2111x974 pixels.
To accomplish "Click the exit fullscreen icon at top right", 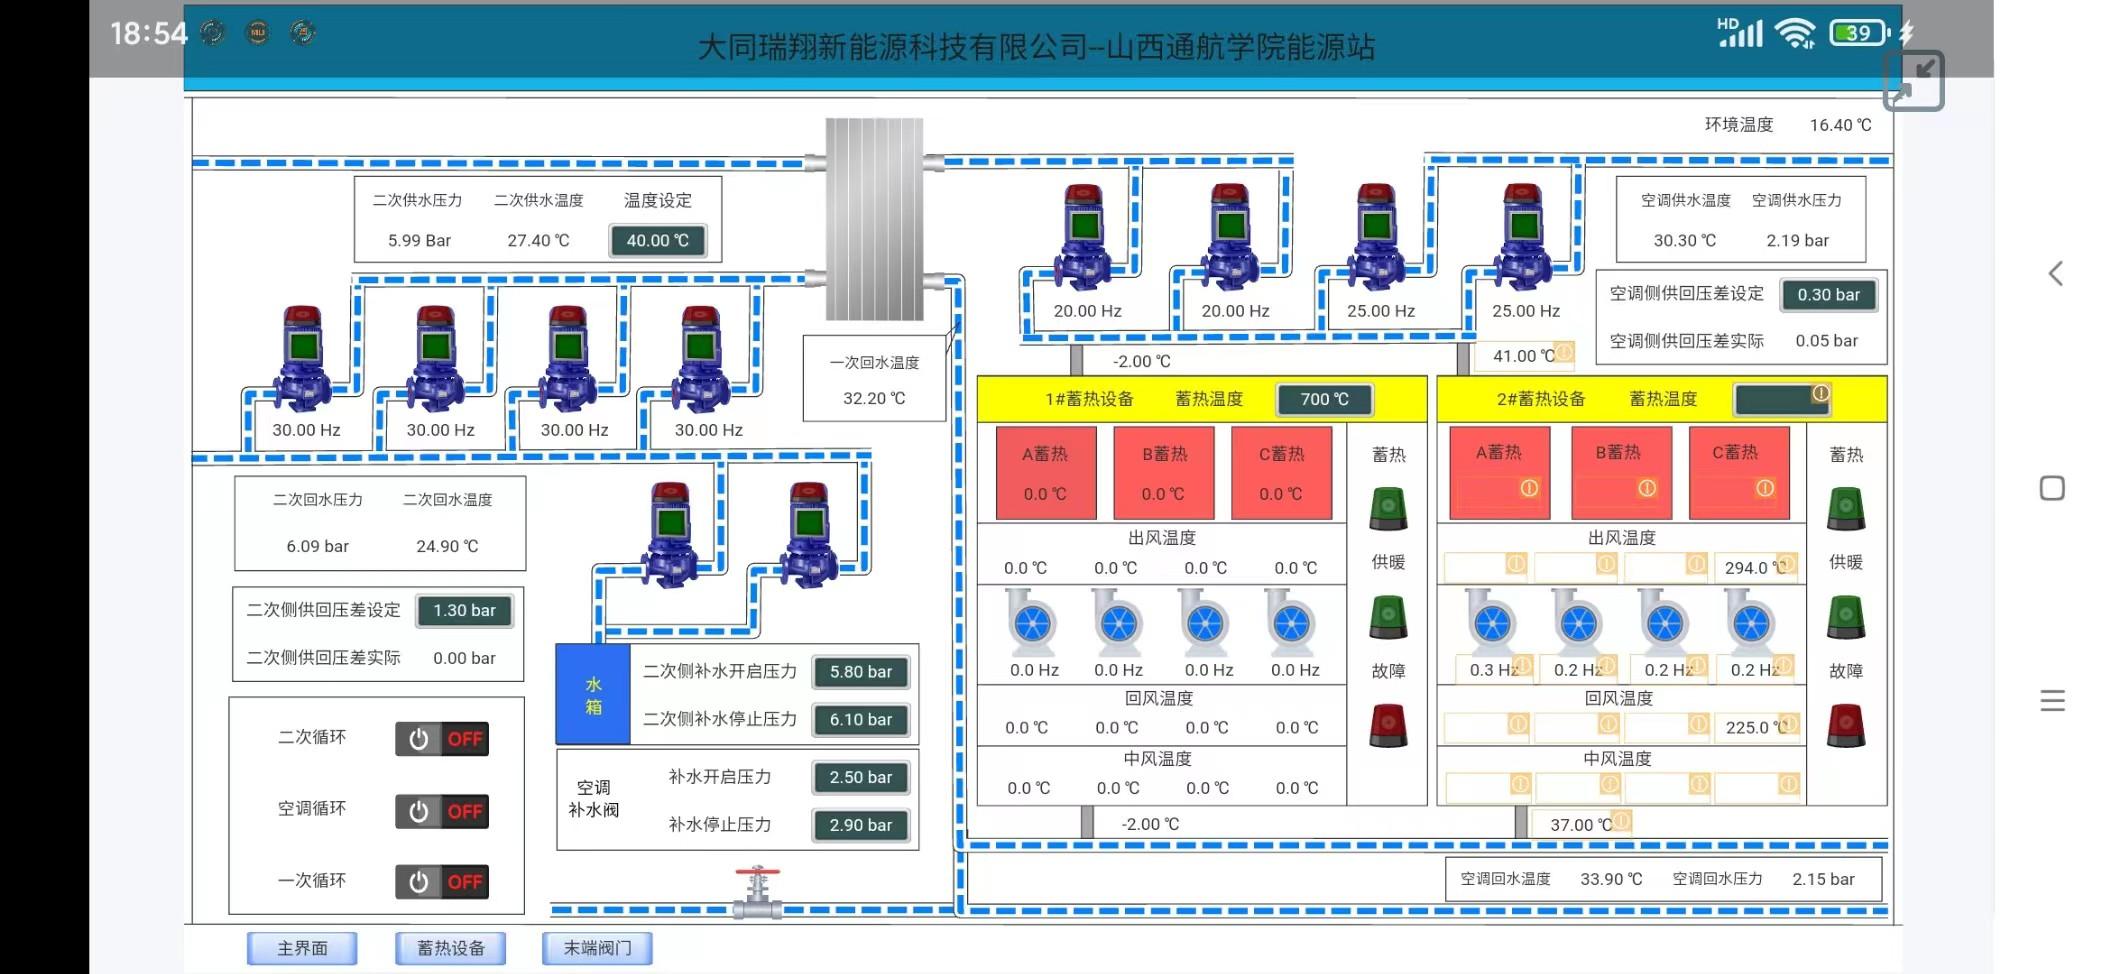I will tap(1912, 81).
